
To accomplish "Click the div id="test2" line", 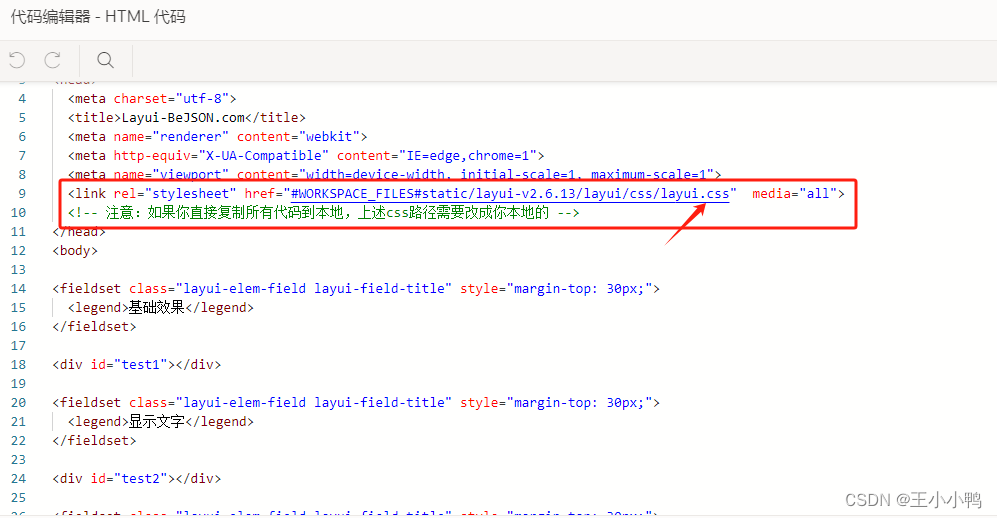I will coord(137,479).
